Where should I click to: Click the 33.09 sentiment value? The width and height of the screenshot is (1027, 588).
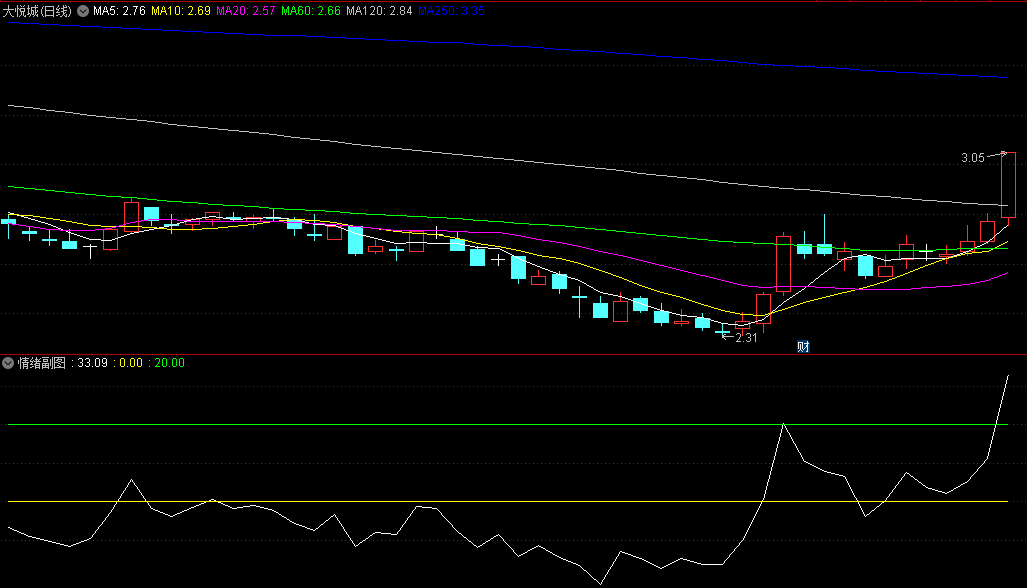pos(92,363)
